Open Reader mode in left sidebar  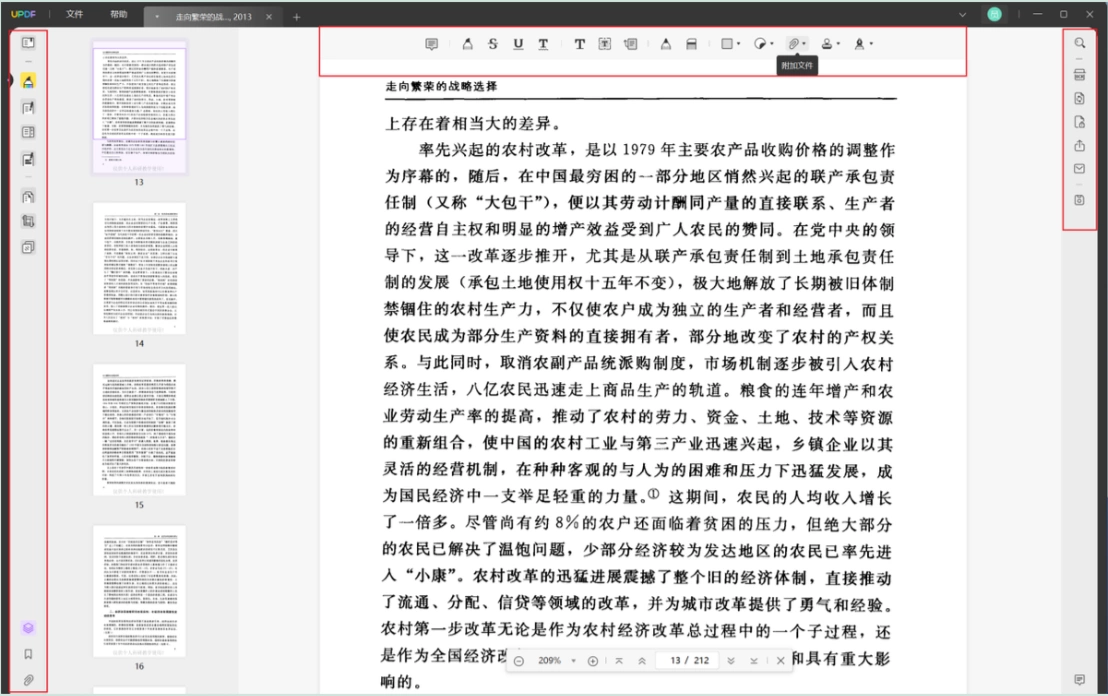pyautogui.click(x=28, y=43)
